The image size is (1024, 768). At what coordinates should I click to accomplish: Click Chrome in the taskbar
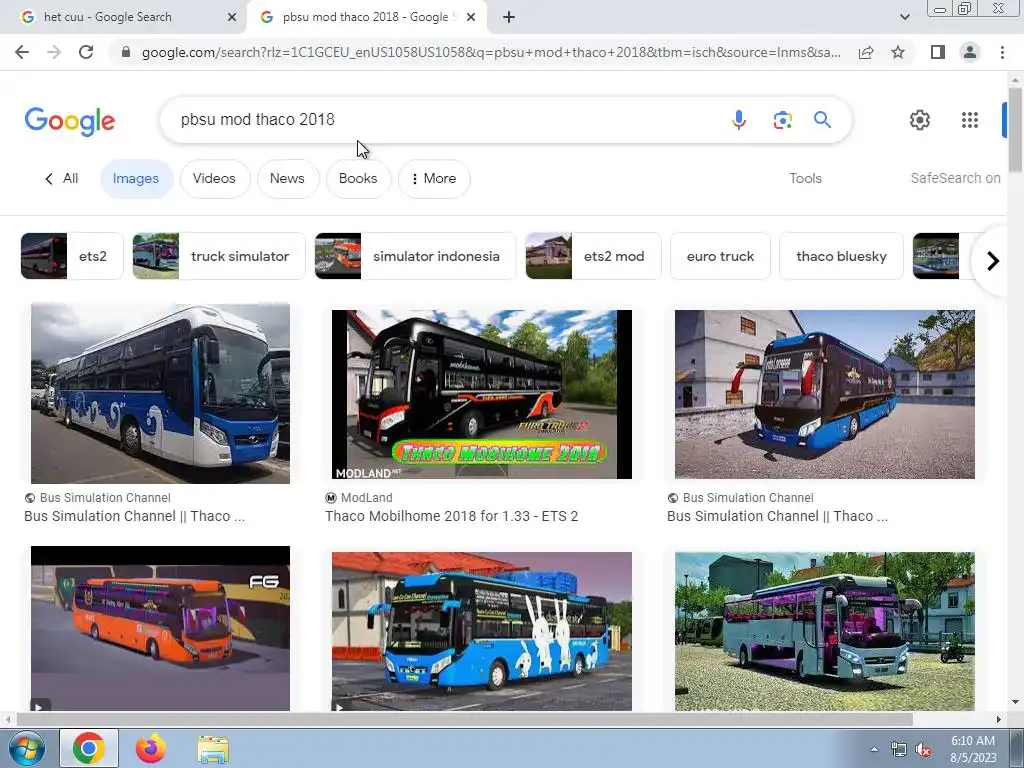coord(89,748)
